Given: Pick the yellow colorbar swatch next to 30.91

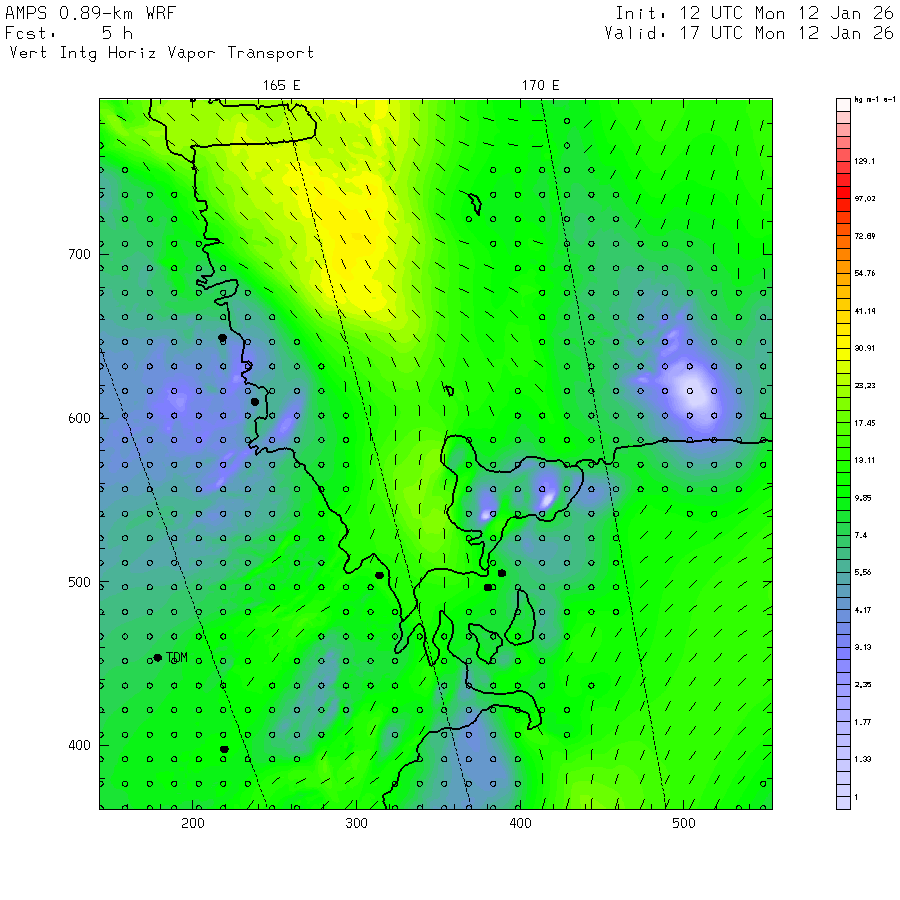Looking at the screenshot, I should point(843,342).
